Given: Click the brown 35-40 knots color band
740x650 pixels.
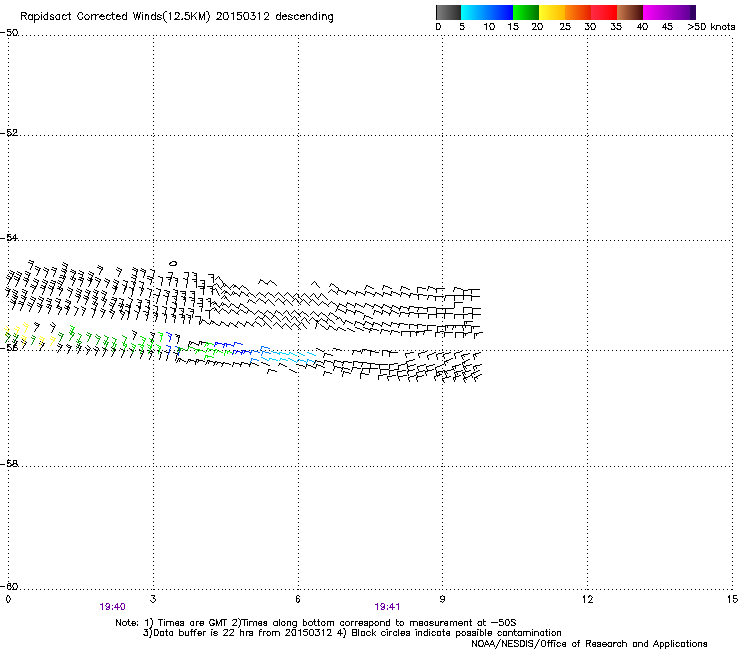Looking at the screenshot, I should click(630, 12).
